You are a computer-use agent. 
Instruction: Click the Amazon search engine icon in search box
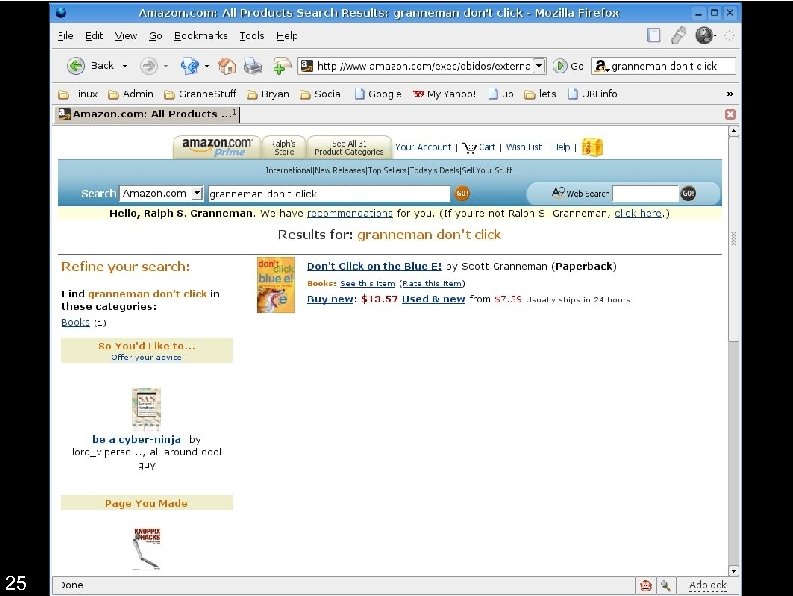pos(600,66)
